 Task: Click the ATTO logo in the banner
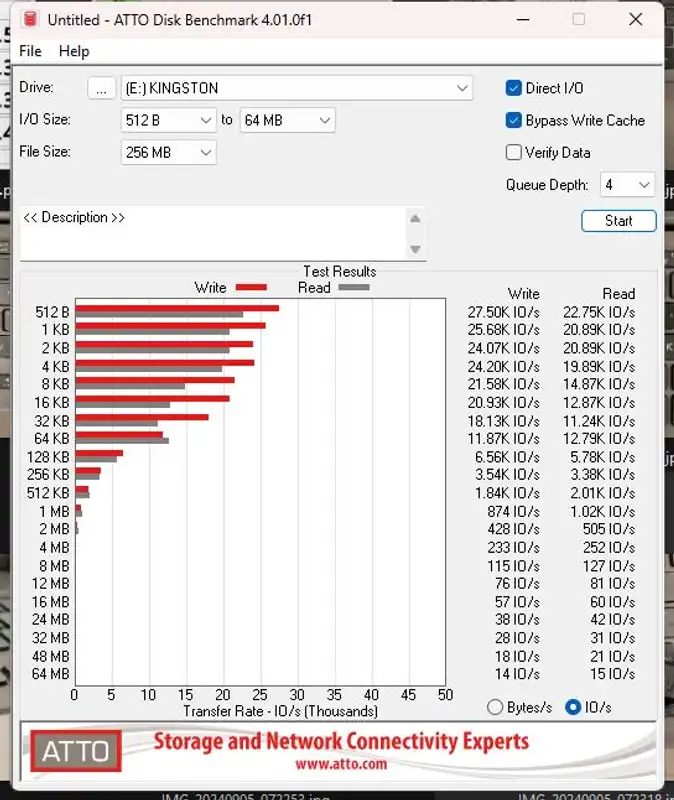click(x=76, y=751)
